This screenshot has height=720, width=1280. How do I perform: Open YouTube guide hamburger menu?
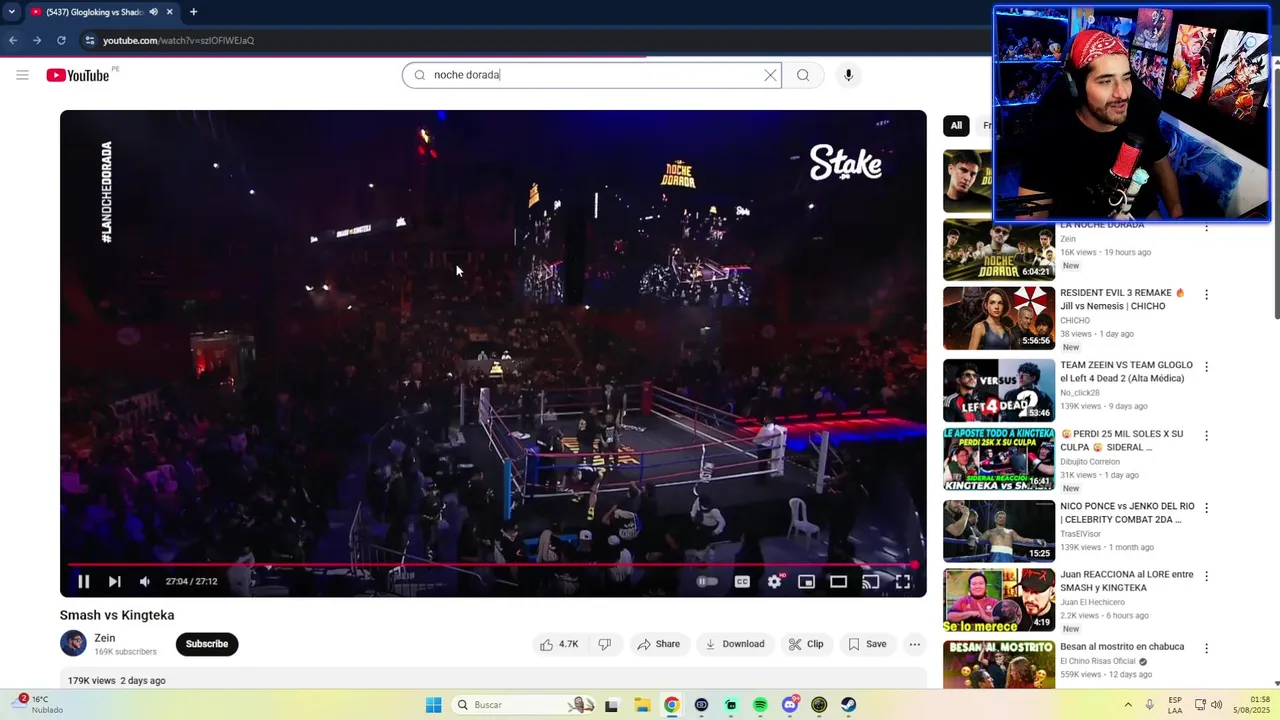click(x=22, y=75)
